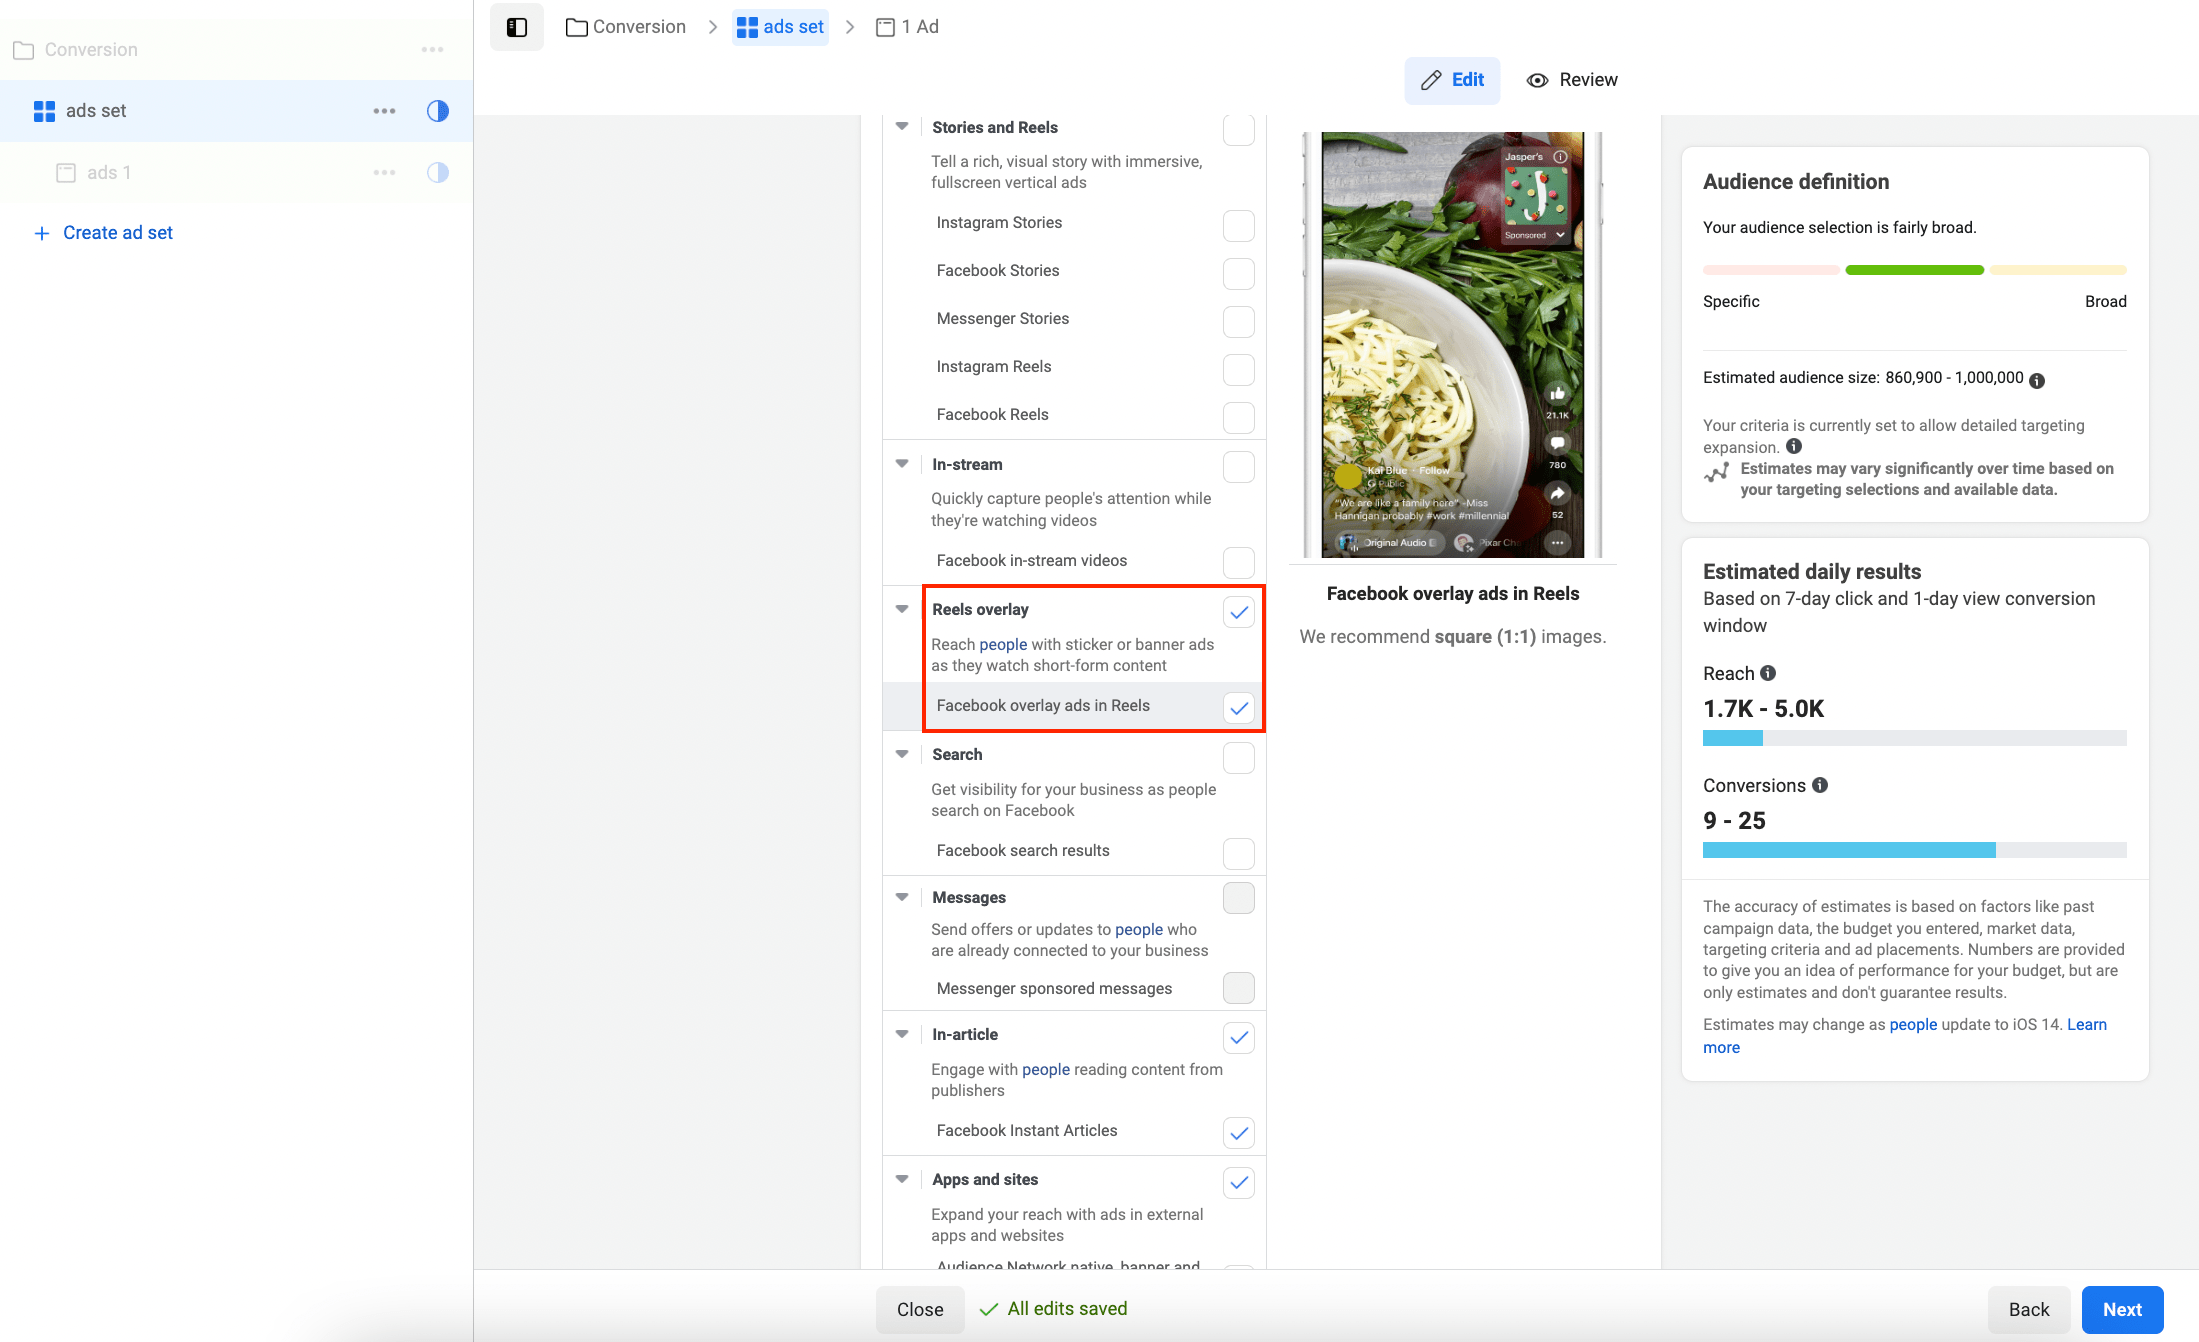The width and height of the screenshot is (2199, 1342).
Task: Click the Reach info icon
Action: click(1768, 673)
